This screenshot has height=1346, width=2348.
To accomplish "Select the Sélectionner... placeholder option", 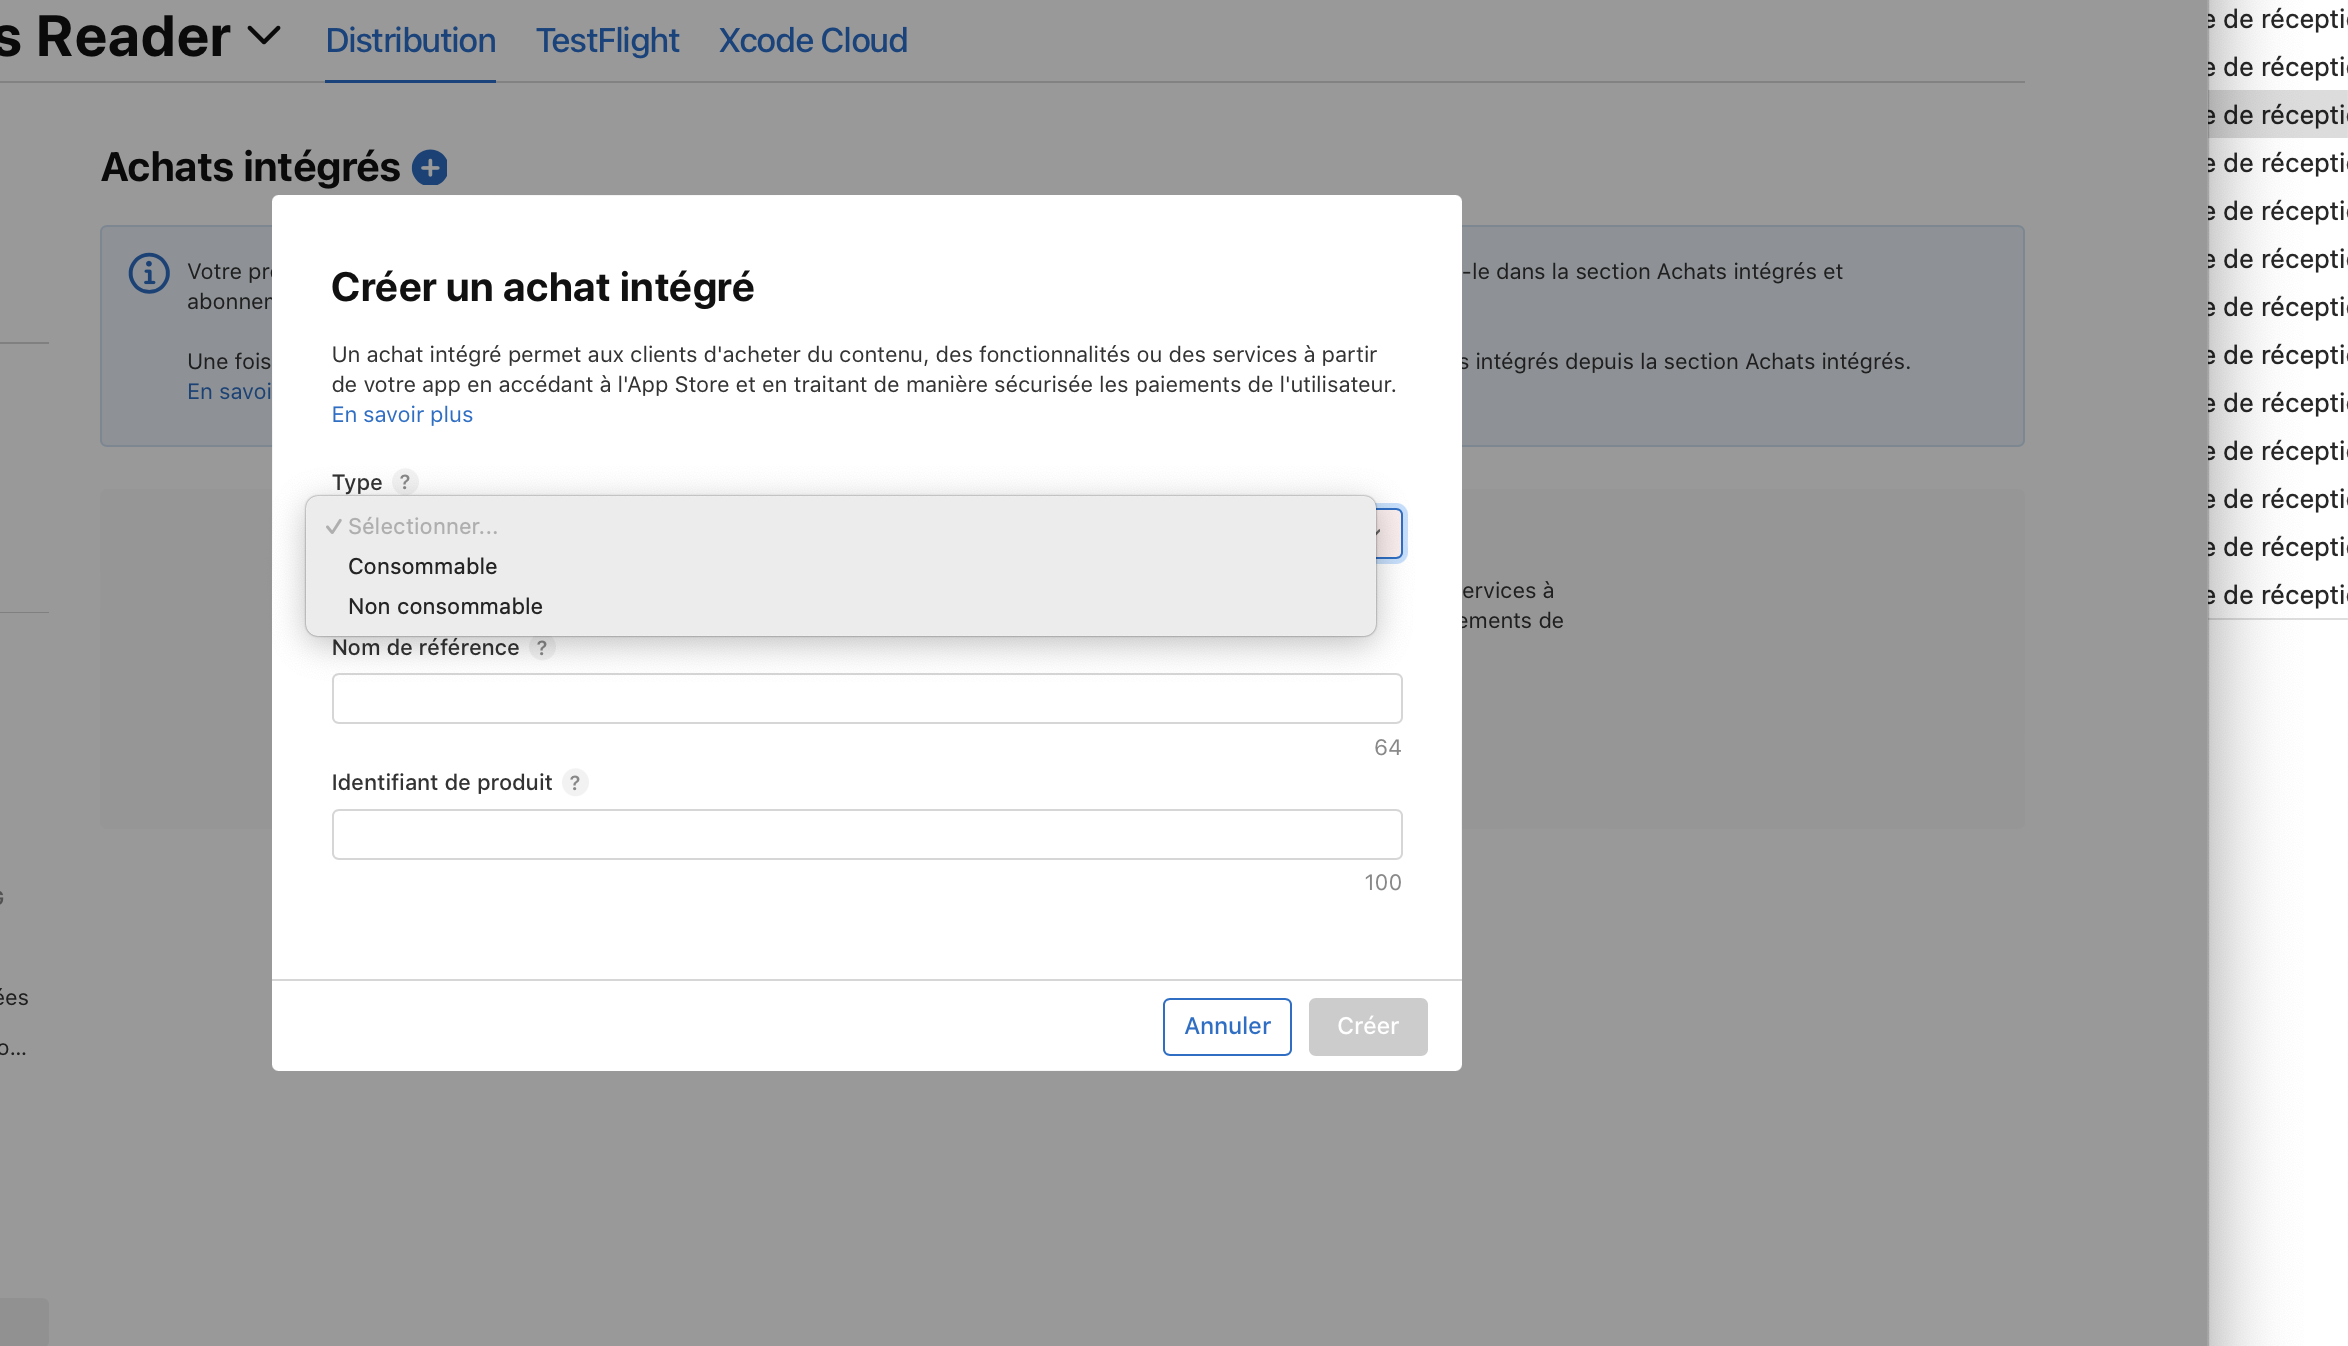I will coord(422,526).
